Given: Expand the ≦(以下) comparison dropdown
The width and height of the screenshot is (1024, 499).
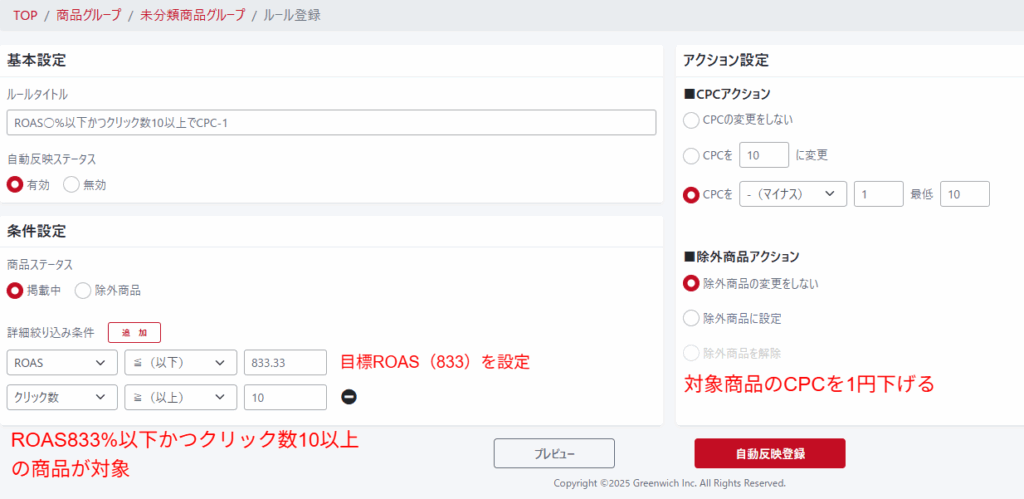Looking at the screenshot, I should (x=180, y=362).
